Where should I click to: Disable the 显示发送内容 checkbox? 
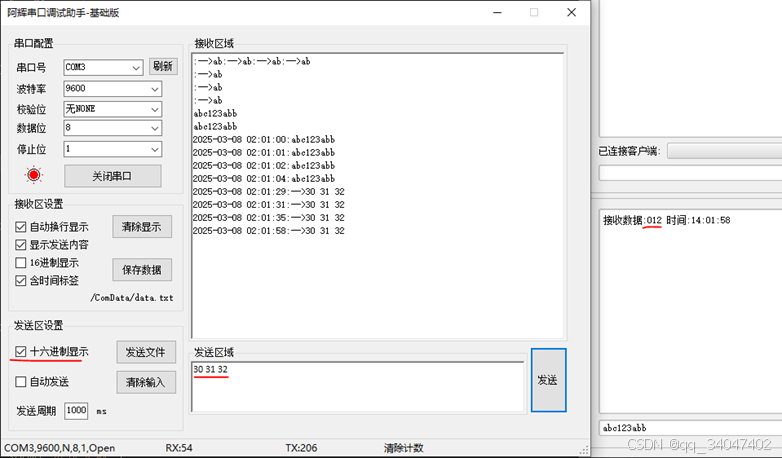(x=21, y=245)
